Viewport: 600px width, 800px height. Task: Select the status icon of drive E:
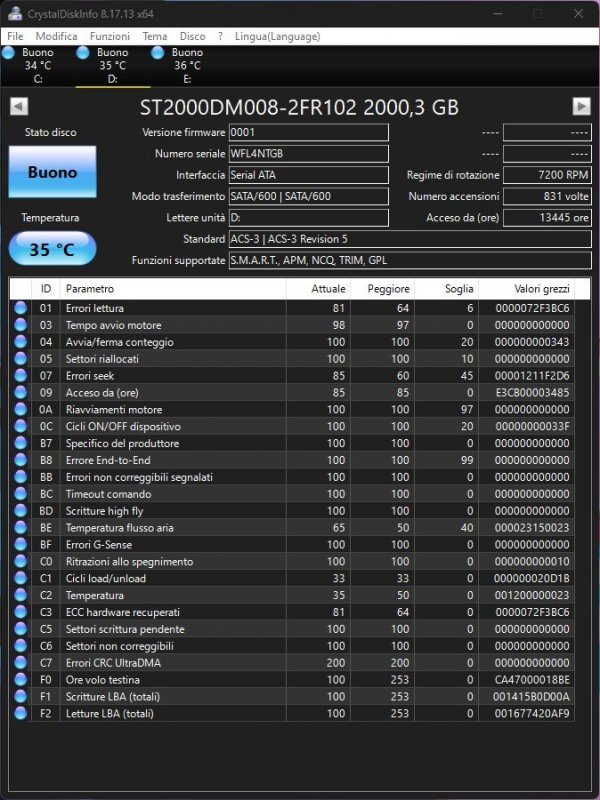click(x=157, y=52)
